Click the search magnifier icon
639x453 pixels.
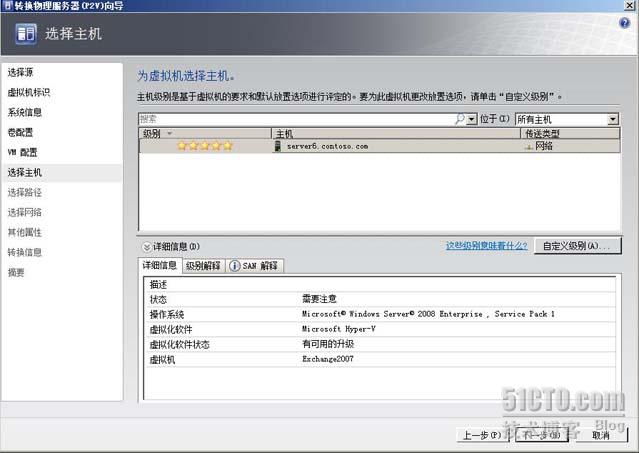point(460,119)
